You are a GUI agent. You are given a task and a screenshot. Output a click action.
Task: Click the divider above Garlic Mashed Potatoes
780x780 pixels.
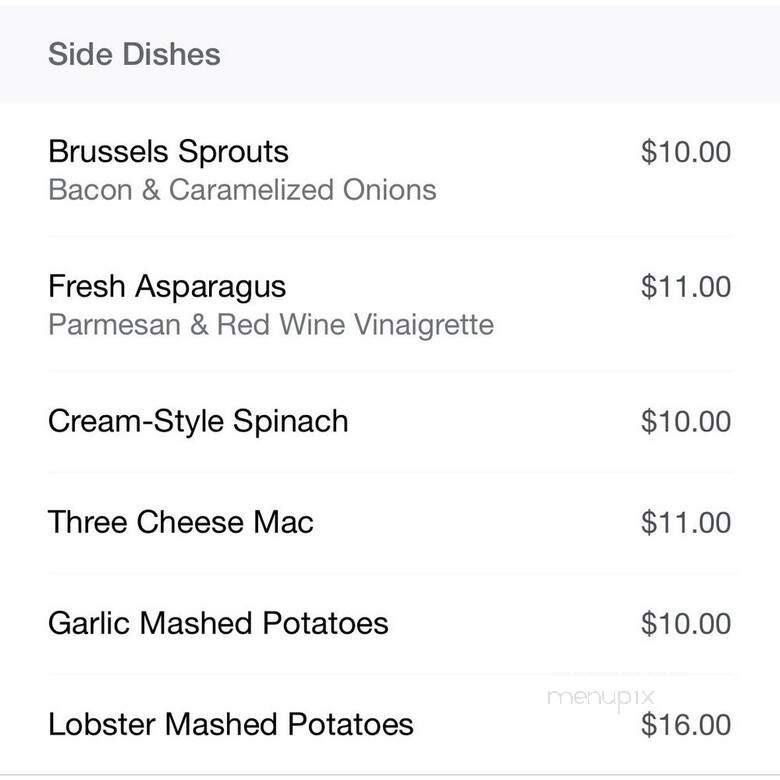(390, 573)
